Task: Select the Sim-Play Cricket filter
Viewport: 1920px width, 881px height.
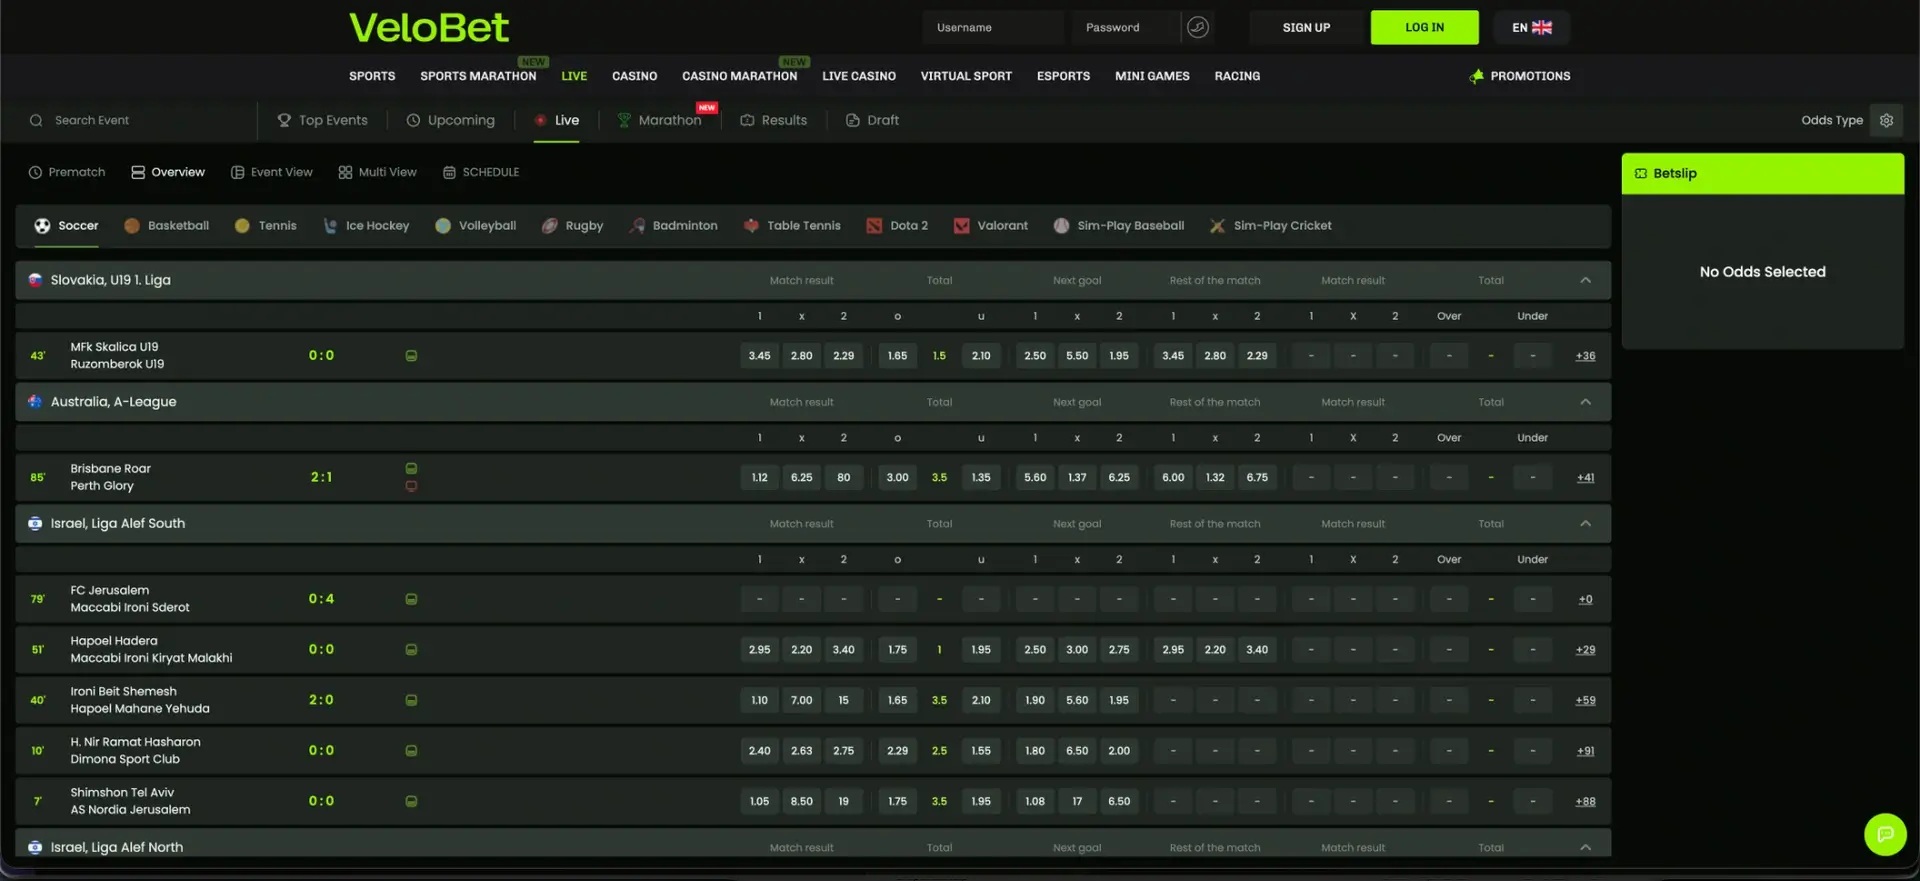Action: coord(1271,226)
